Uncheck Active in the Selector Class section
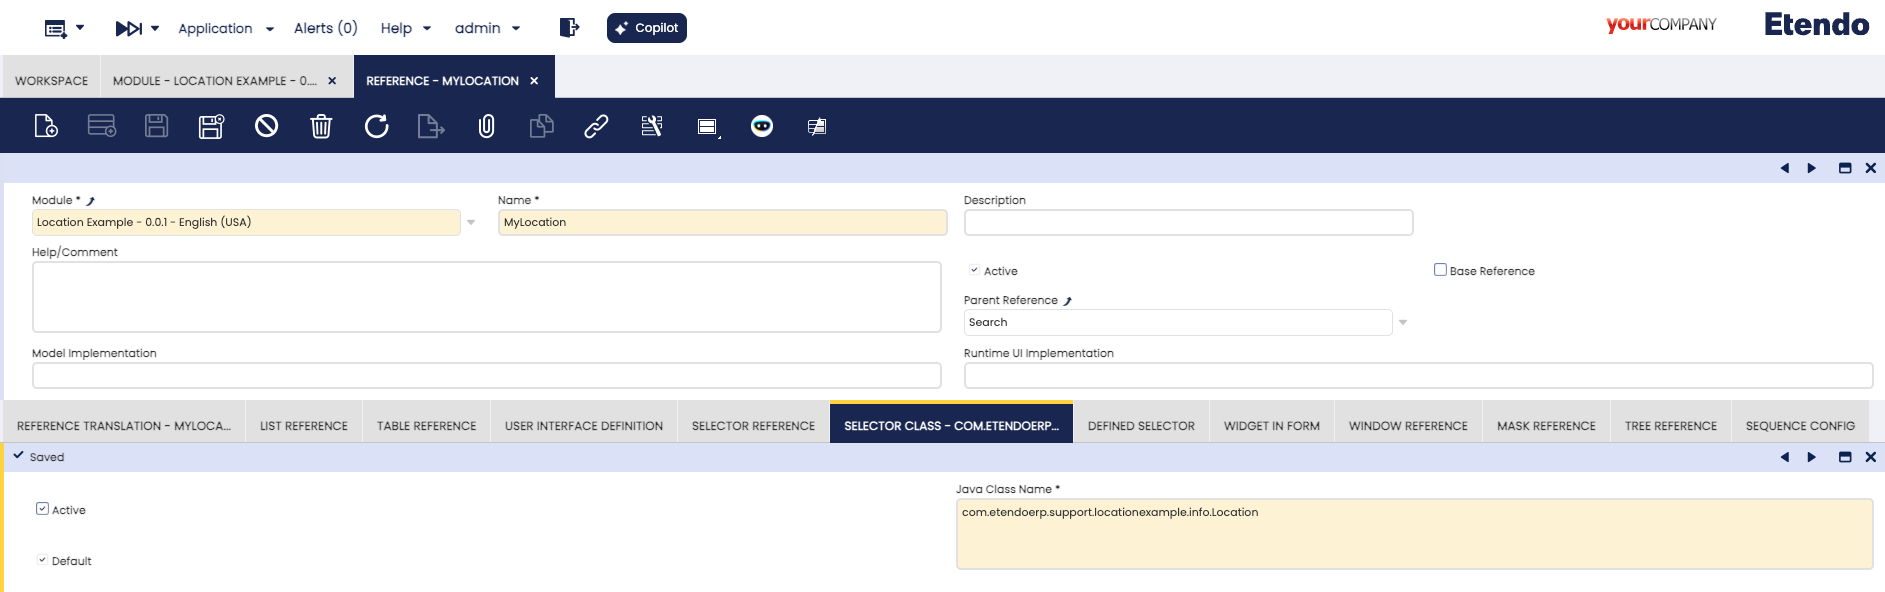Screen dimensions: 1885x592 coord(42,509)
